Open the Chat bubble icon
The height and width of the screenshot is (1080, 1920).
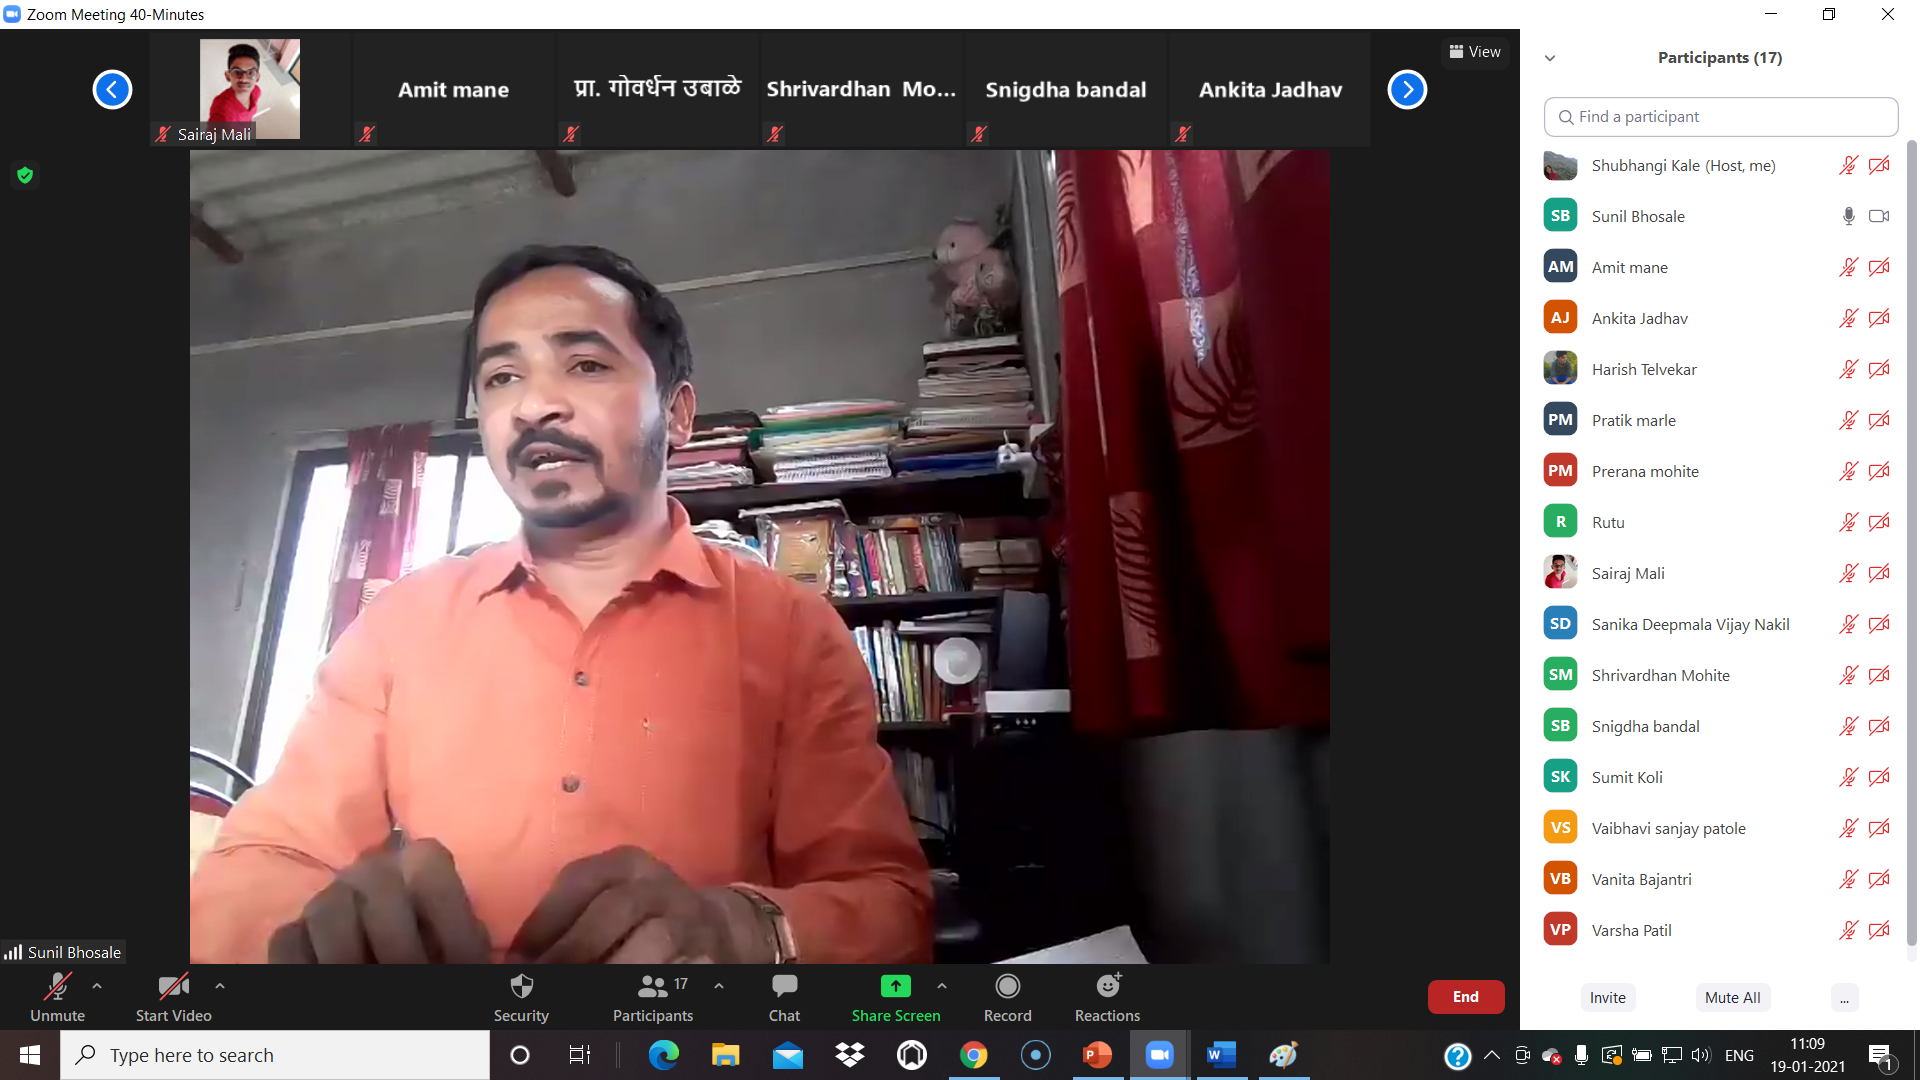click(x=784, y=987)
